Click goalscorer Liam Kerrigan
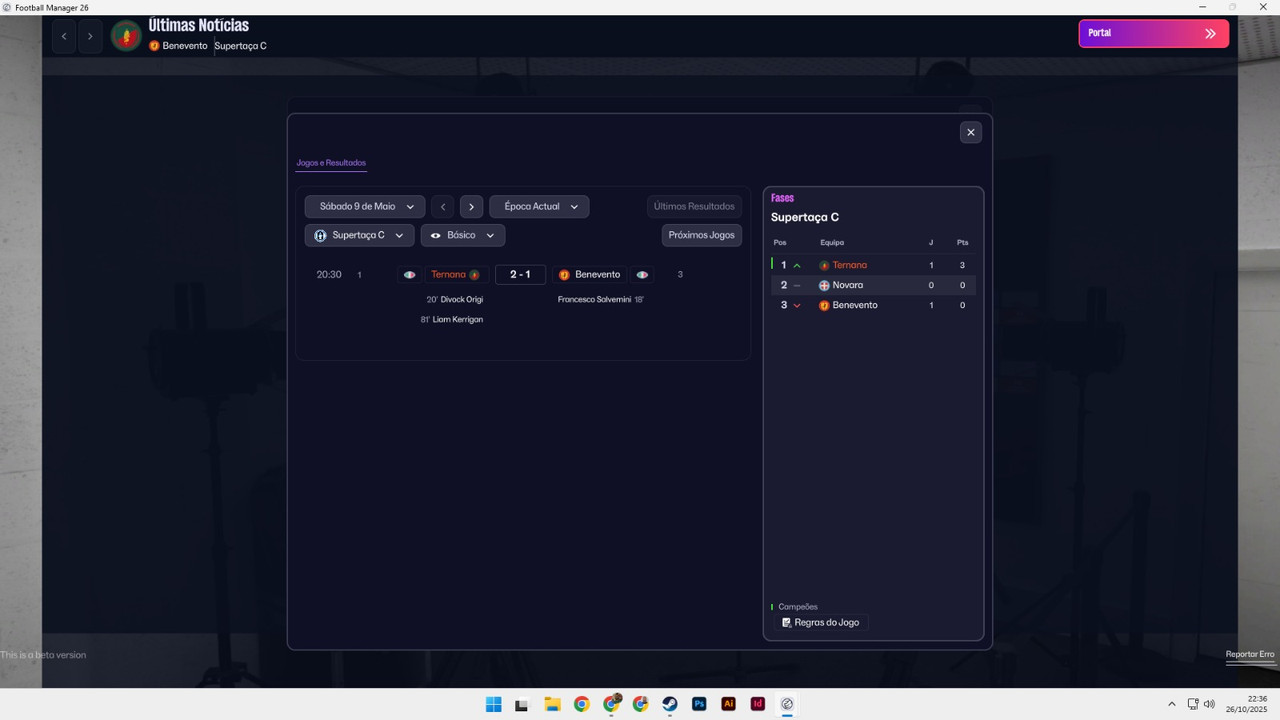Screen dimensions: 1280x720 tap(458, 319)
